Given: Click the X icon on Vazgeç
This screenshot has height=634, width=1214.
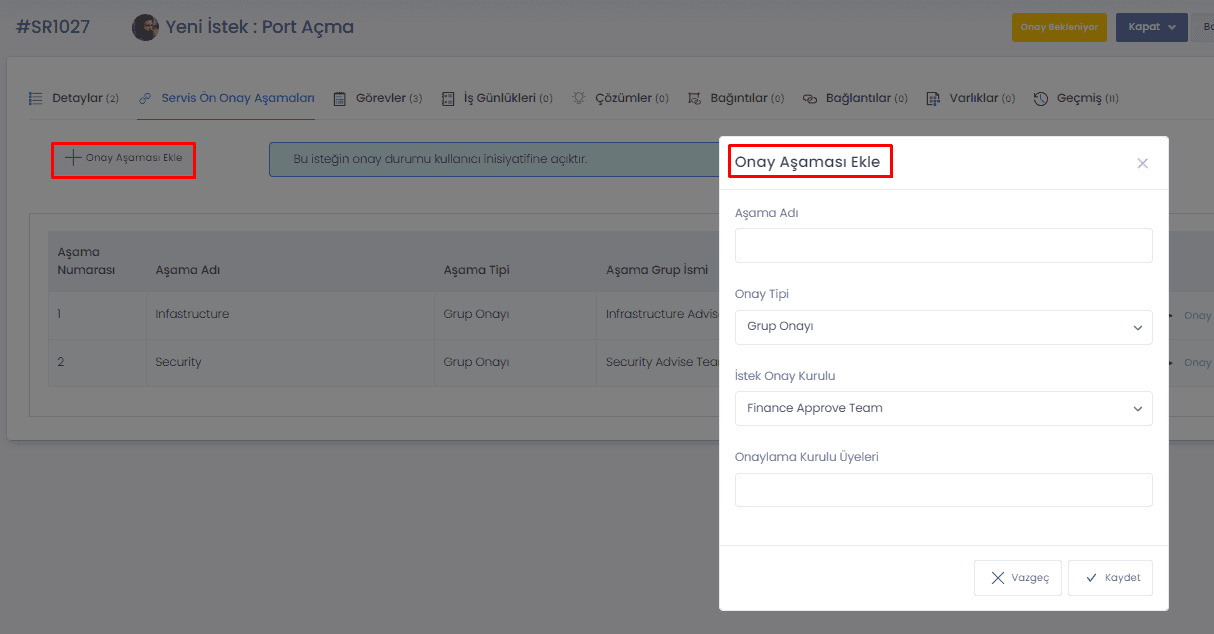Looking at the screenshot, I should point(997,578).
